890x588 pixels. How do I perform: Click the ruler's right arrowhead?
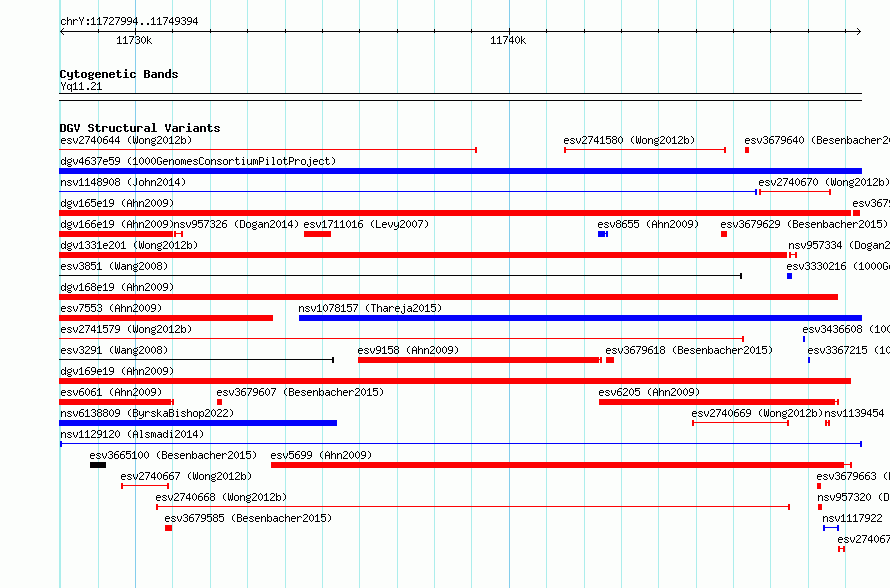pyautogui.click(x=859, y=31)
